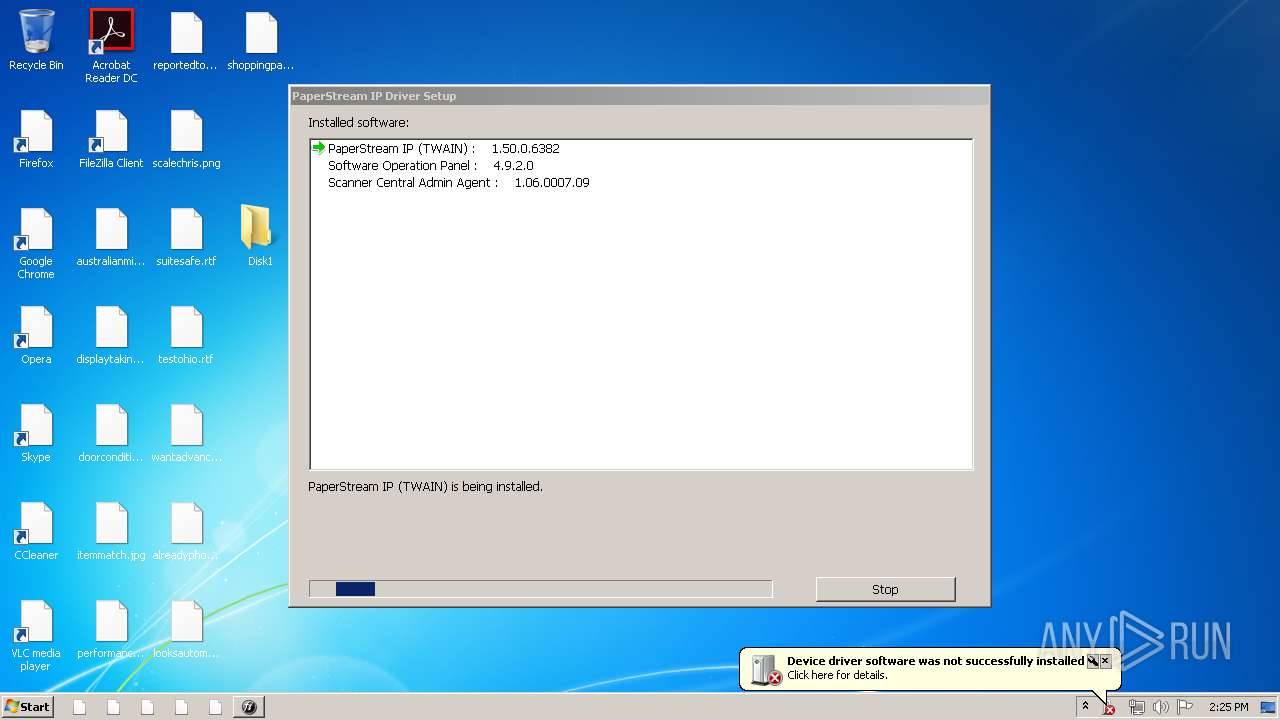Open balloon notification options wrench icon
This screenshot has height=720, width=1280.
[x=1093, y=661]
